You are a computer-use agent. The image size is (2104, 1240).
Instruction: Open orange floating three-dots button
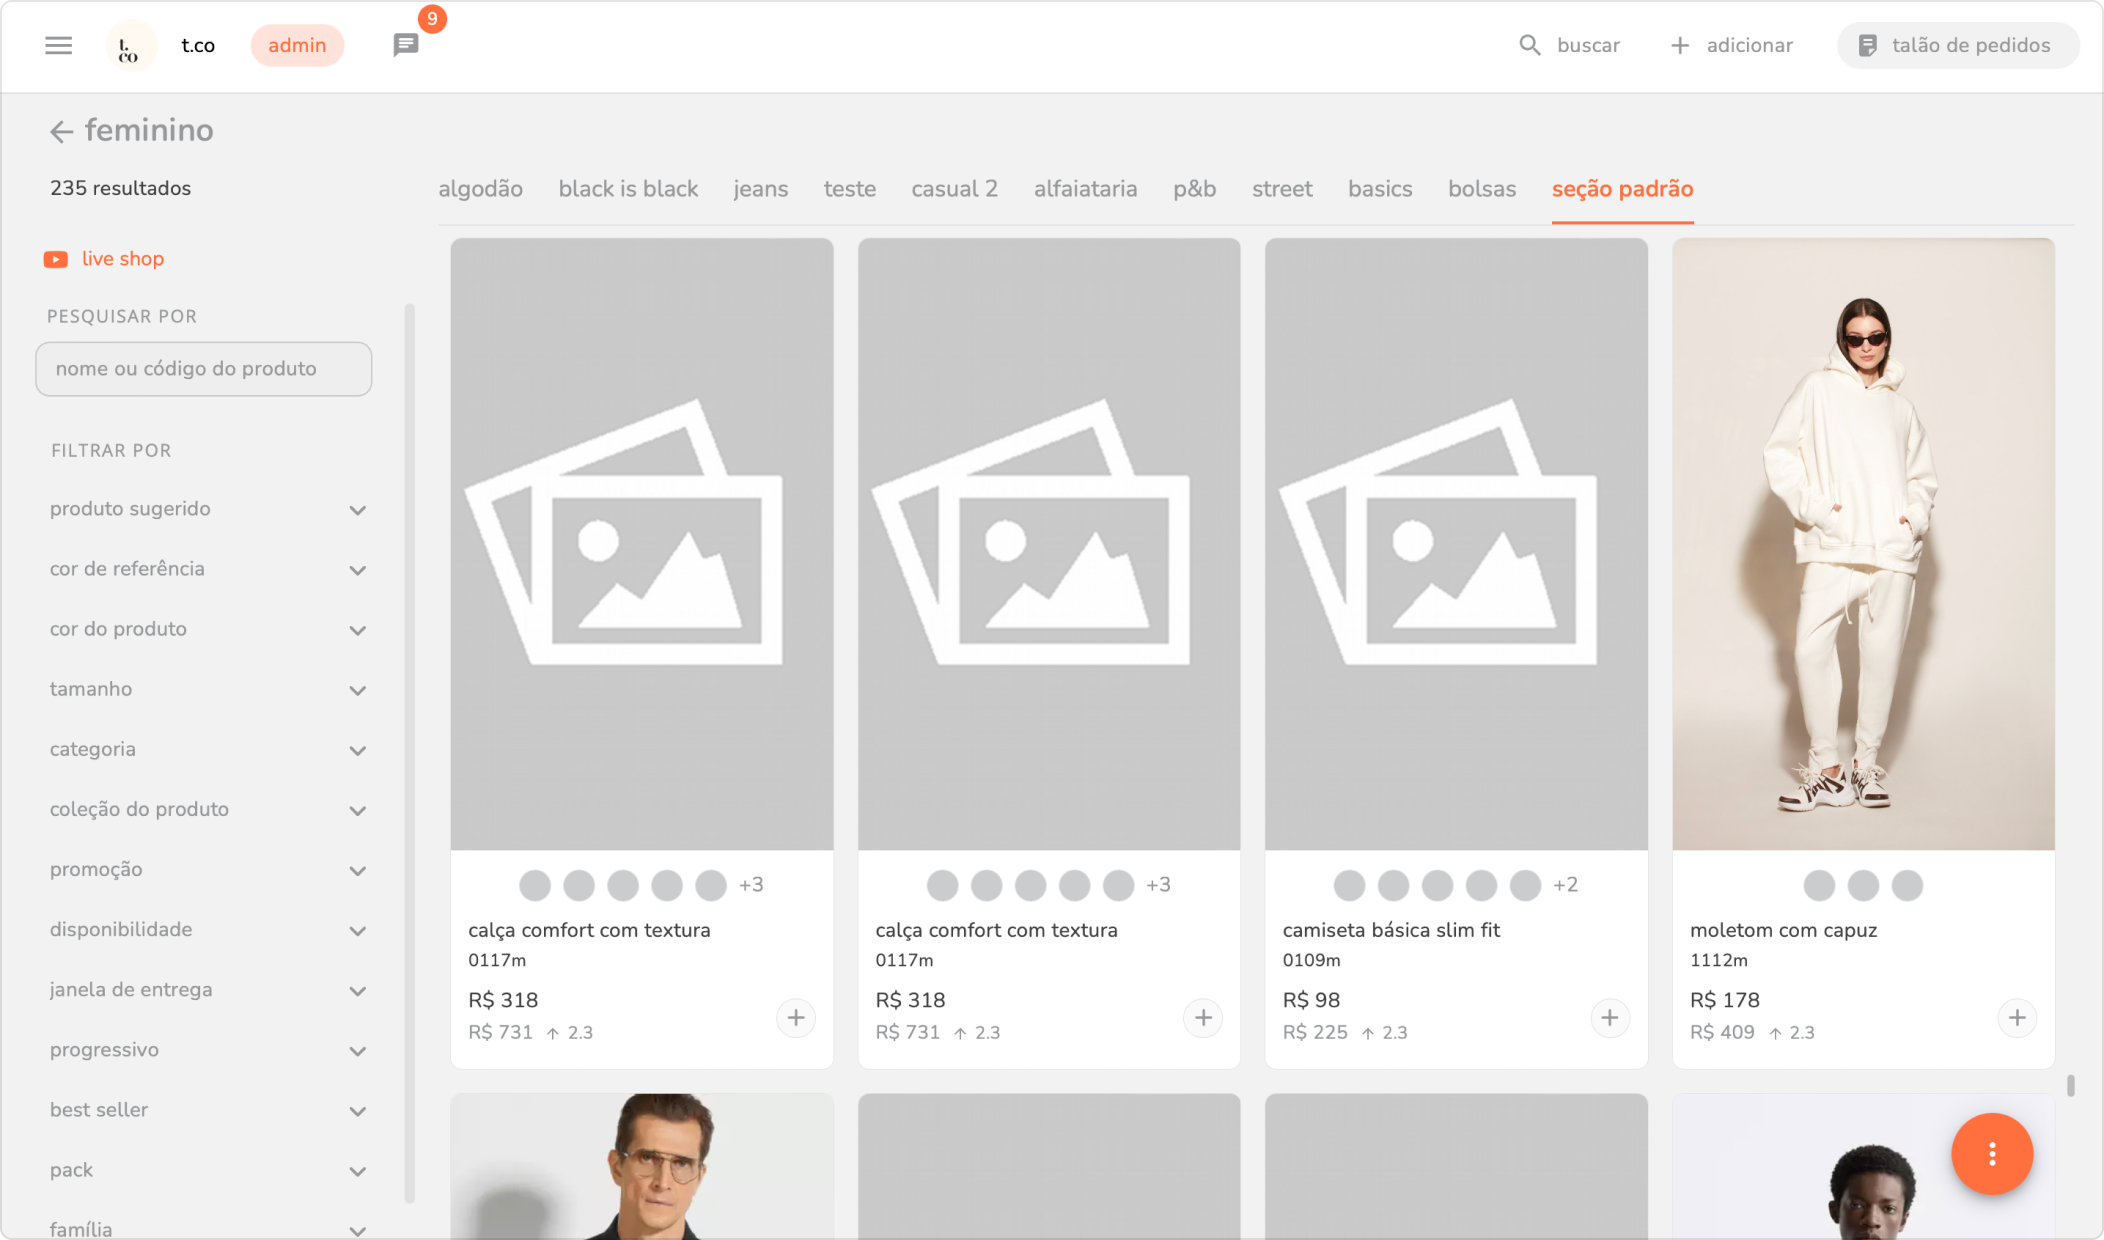pyautogui.click(x=1991, y=1154)
